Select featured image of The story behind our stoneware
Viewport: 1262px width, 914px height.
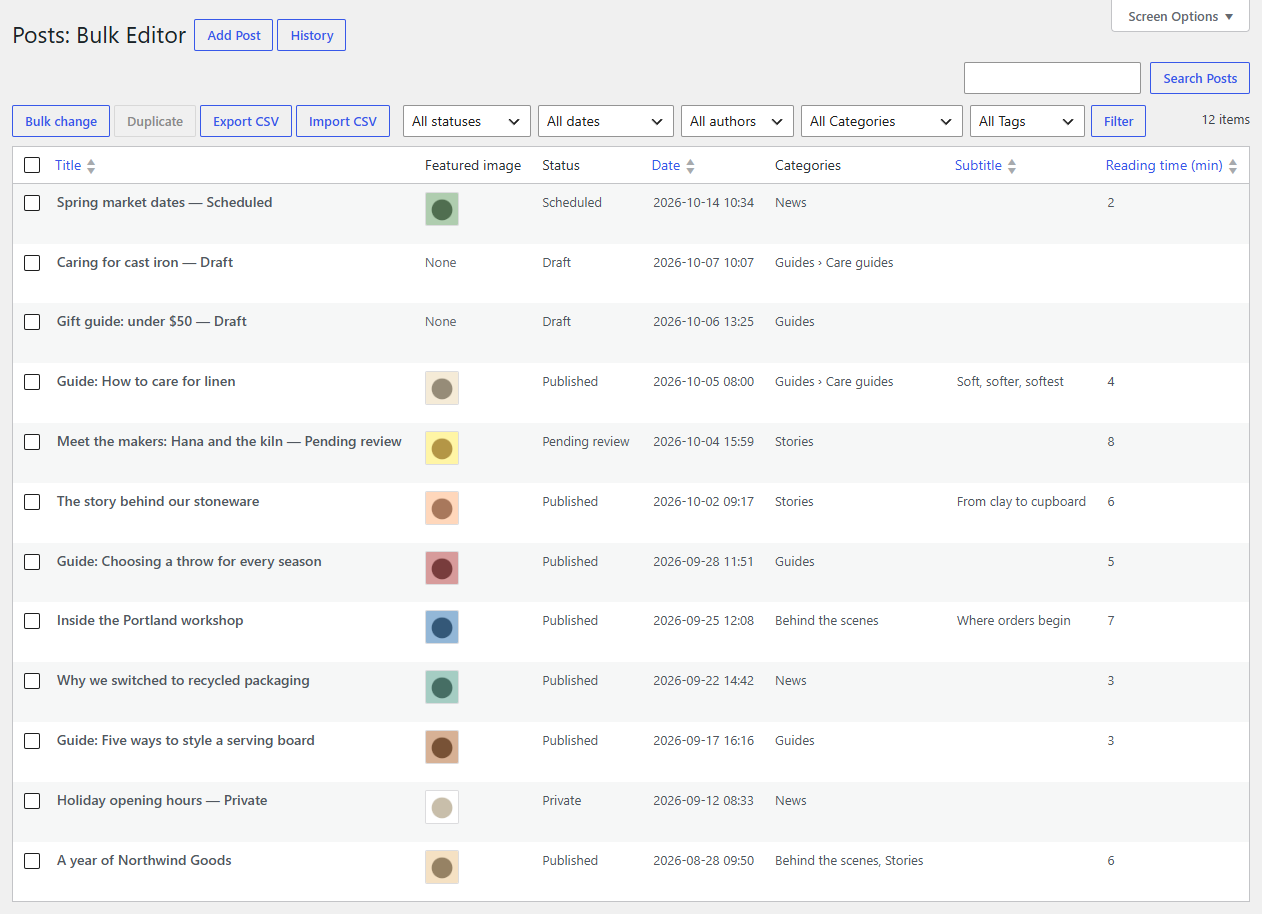pos(442,508)
